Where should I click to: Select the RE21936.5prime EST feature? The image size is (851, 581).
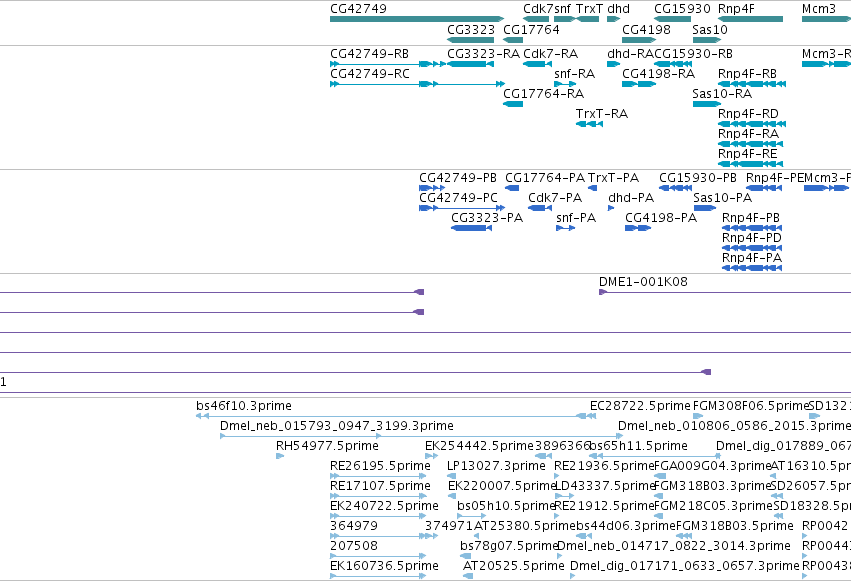557,476
